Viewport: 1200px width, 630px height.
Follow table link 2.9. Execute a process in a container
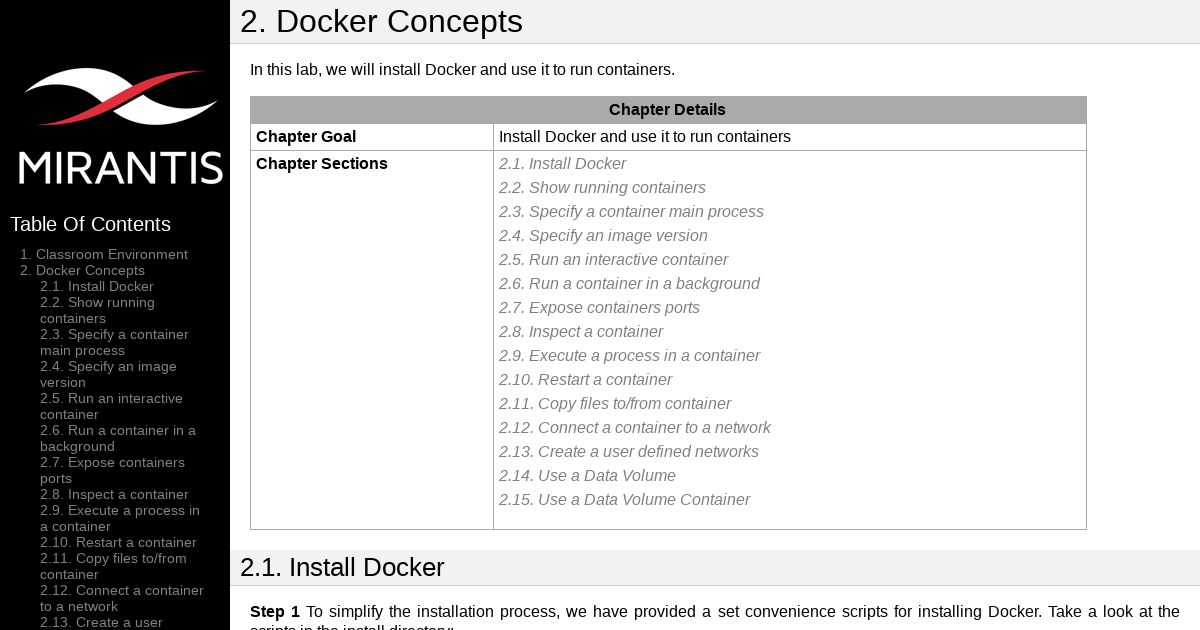pos(629,355)
